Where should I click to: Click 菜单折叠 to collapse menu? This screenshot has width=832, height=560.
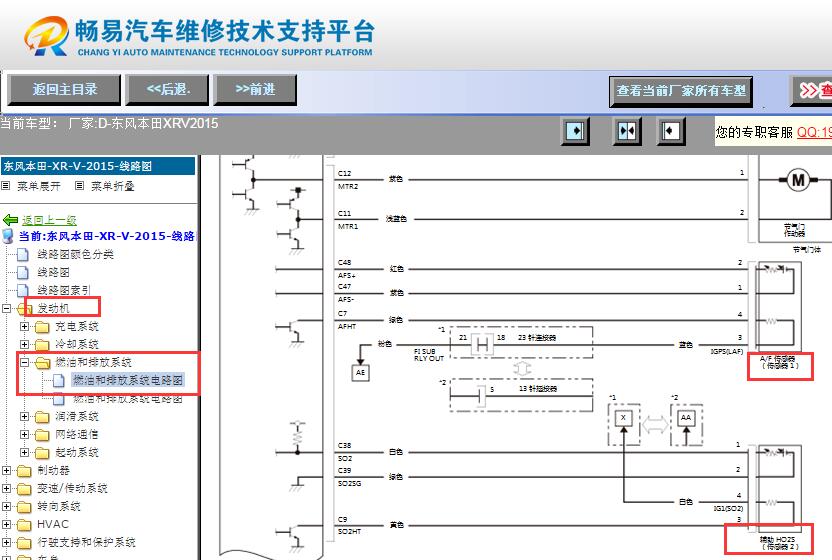click(112, 186)
